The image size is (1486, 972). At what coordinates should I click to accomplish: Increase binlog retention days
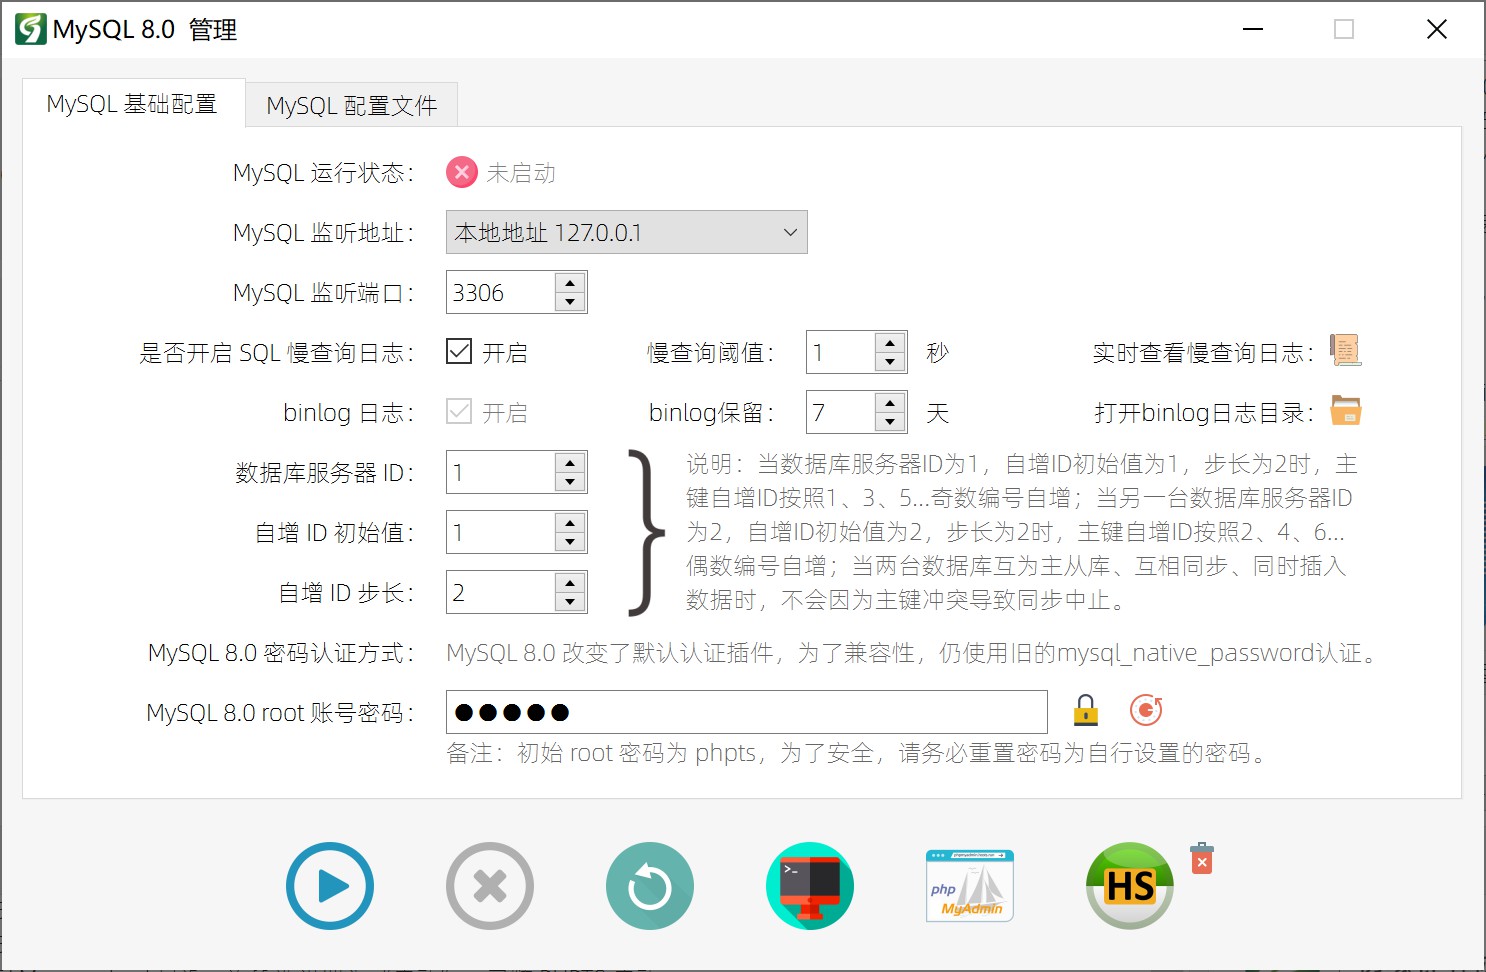pos(890,403)
